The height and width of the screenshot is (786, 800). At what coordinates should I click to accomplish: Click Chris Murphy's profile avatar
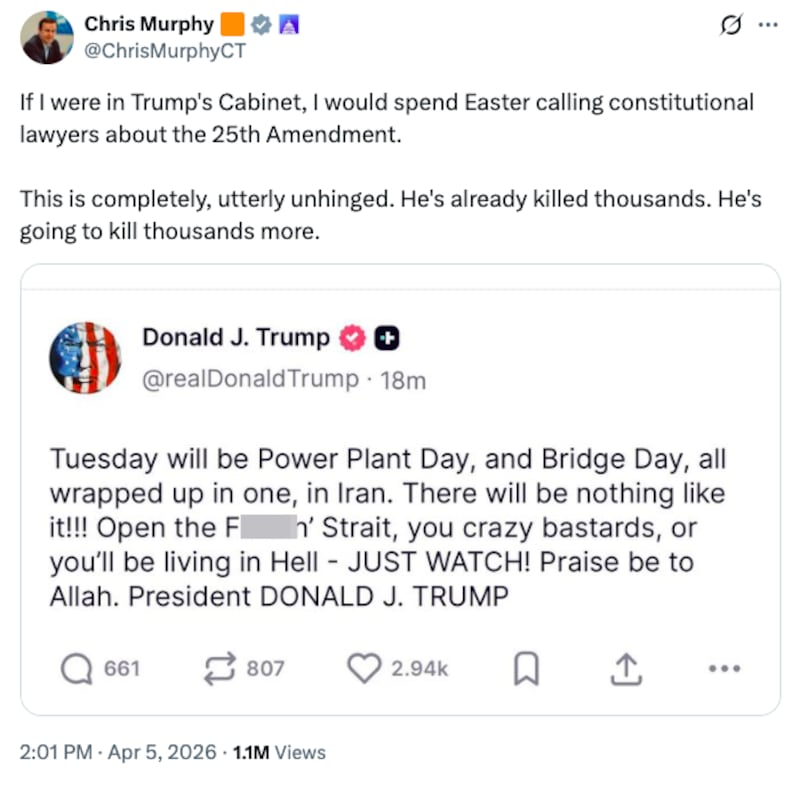coord(47,37)
